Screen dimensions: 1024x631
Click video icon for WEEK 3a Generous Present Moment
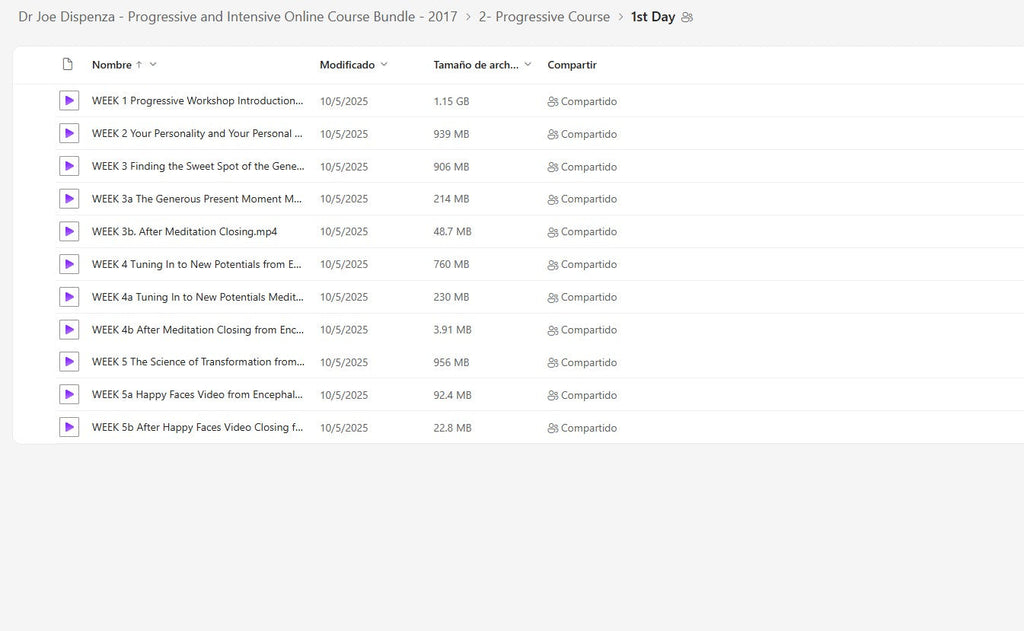coord(69,199)
